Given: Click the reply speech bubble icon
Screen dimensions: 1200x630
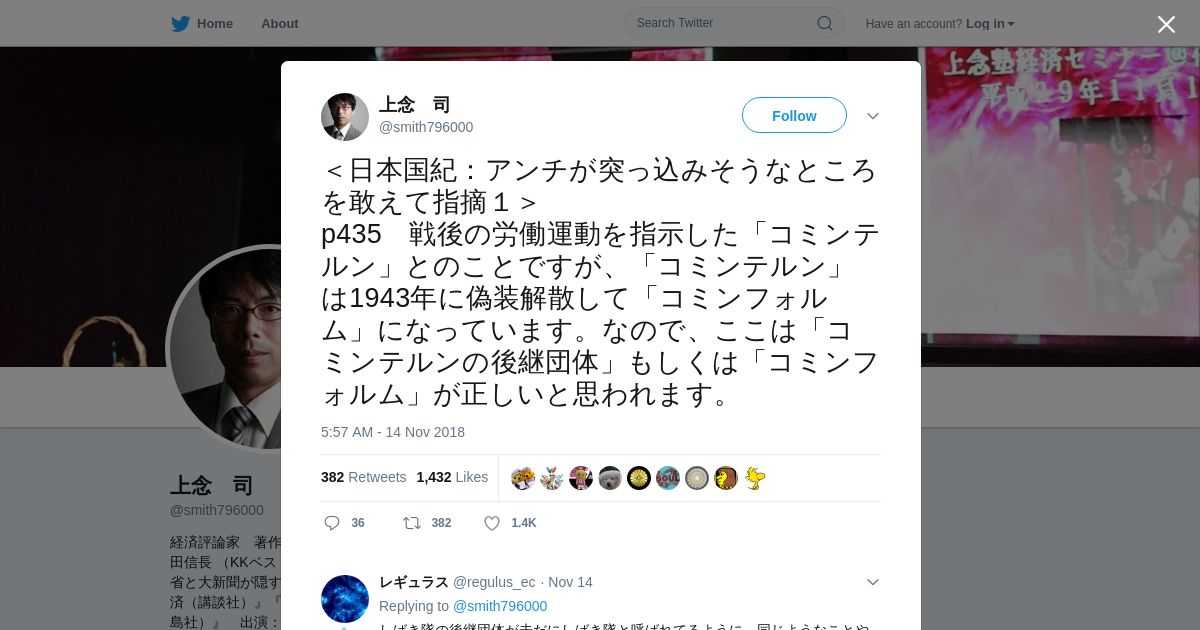Looking at the screenshot, I should pos(332,523).
